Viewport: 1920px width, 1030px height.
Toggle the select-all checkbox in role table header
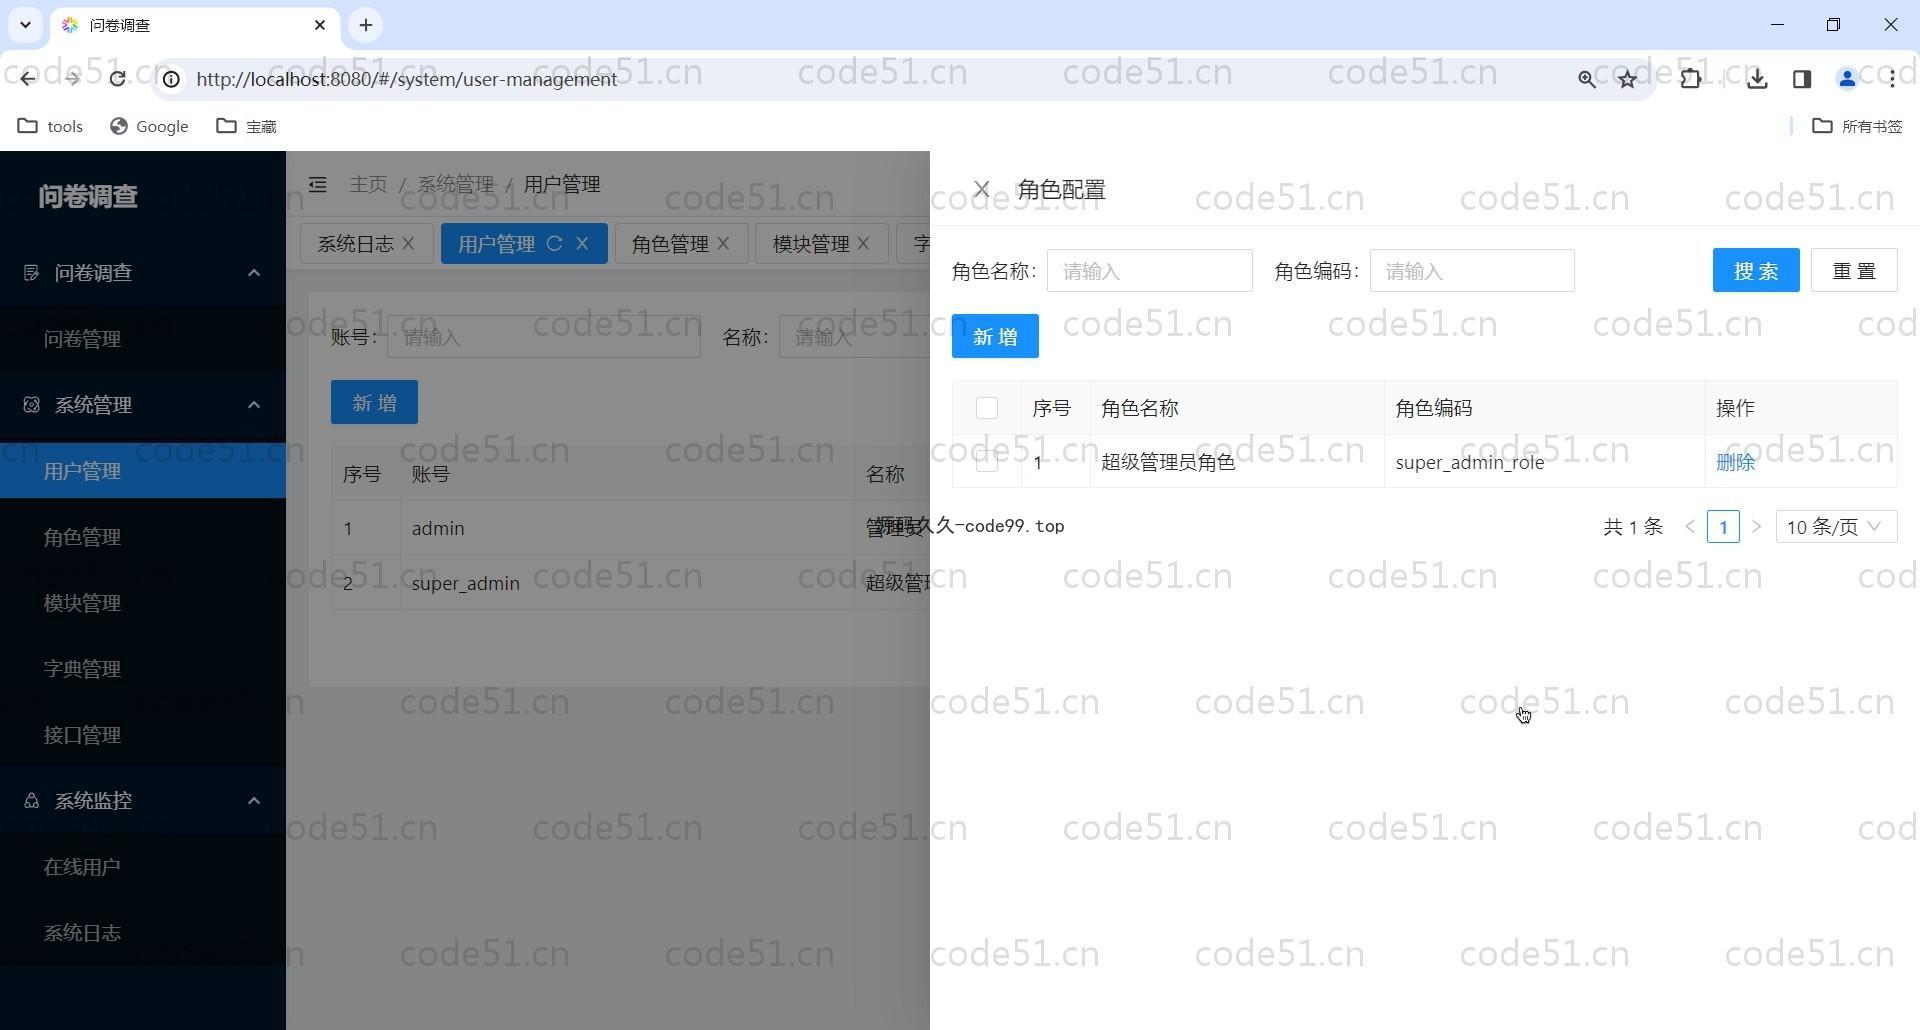click(x=987, y=408)
